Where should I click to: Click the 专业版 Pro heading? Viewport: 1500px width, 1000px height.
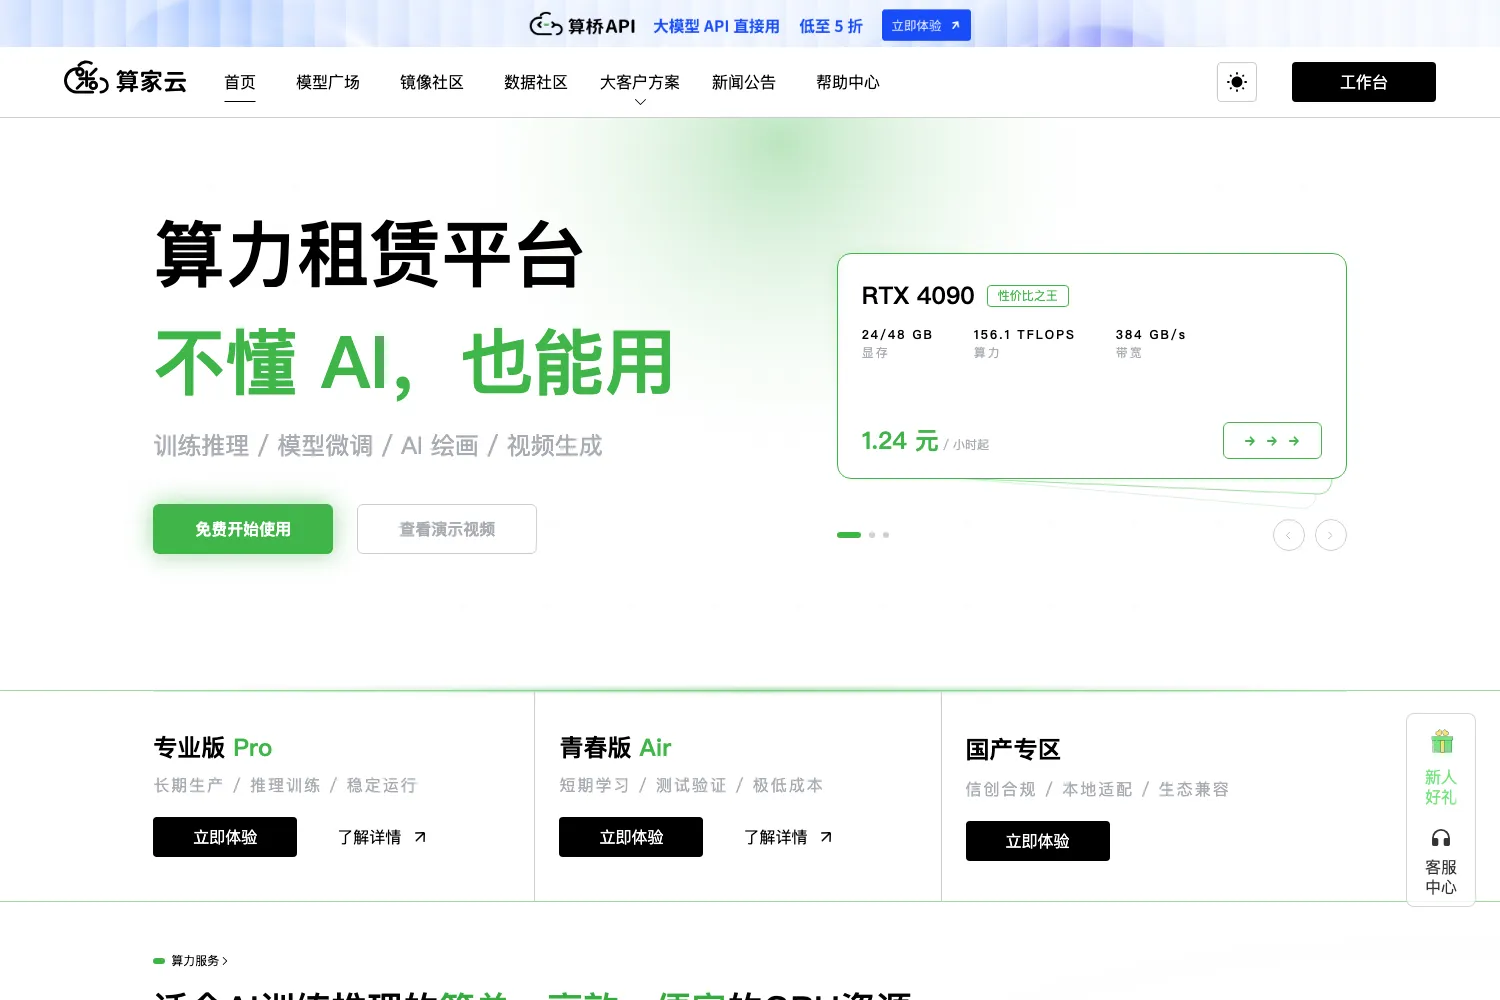[213, 748]
